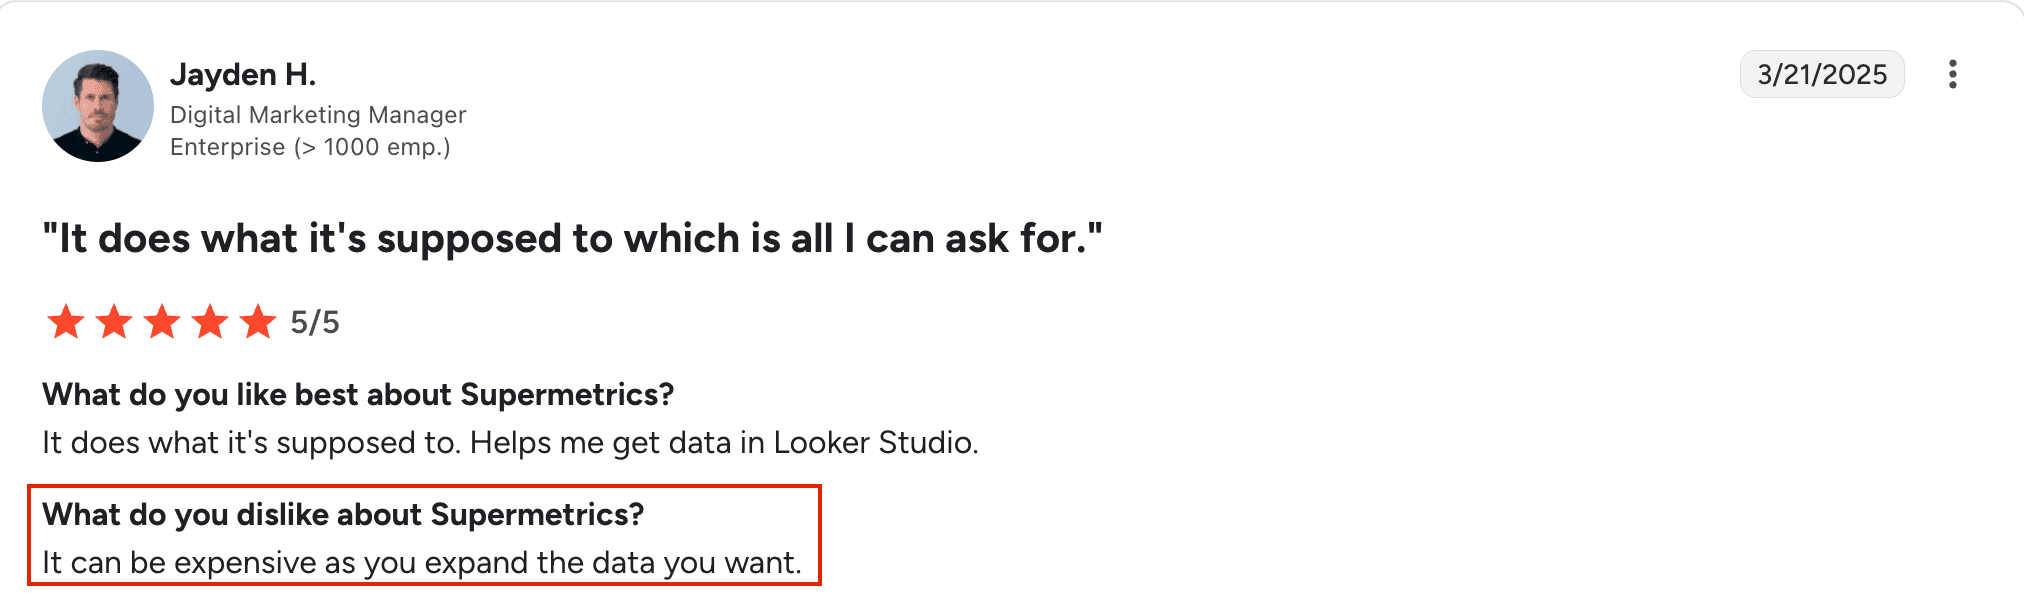Click the fourth rating star
The image size is (2024, 604).
210,322
